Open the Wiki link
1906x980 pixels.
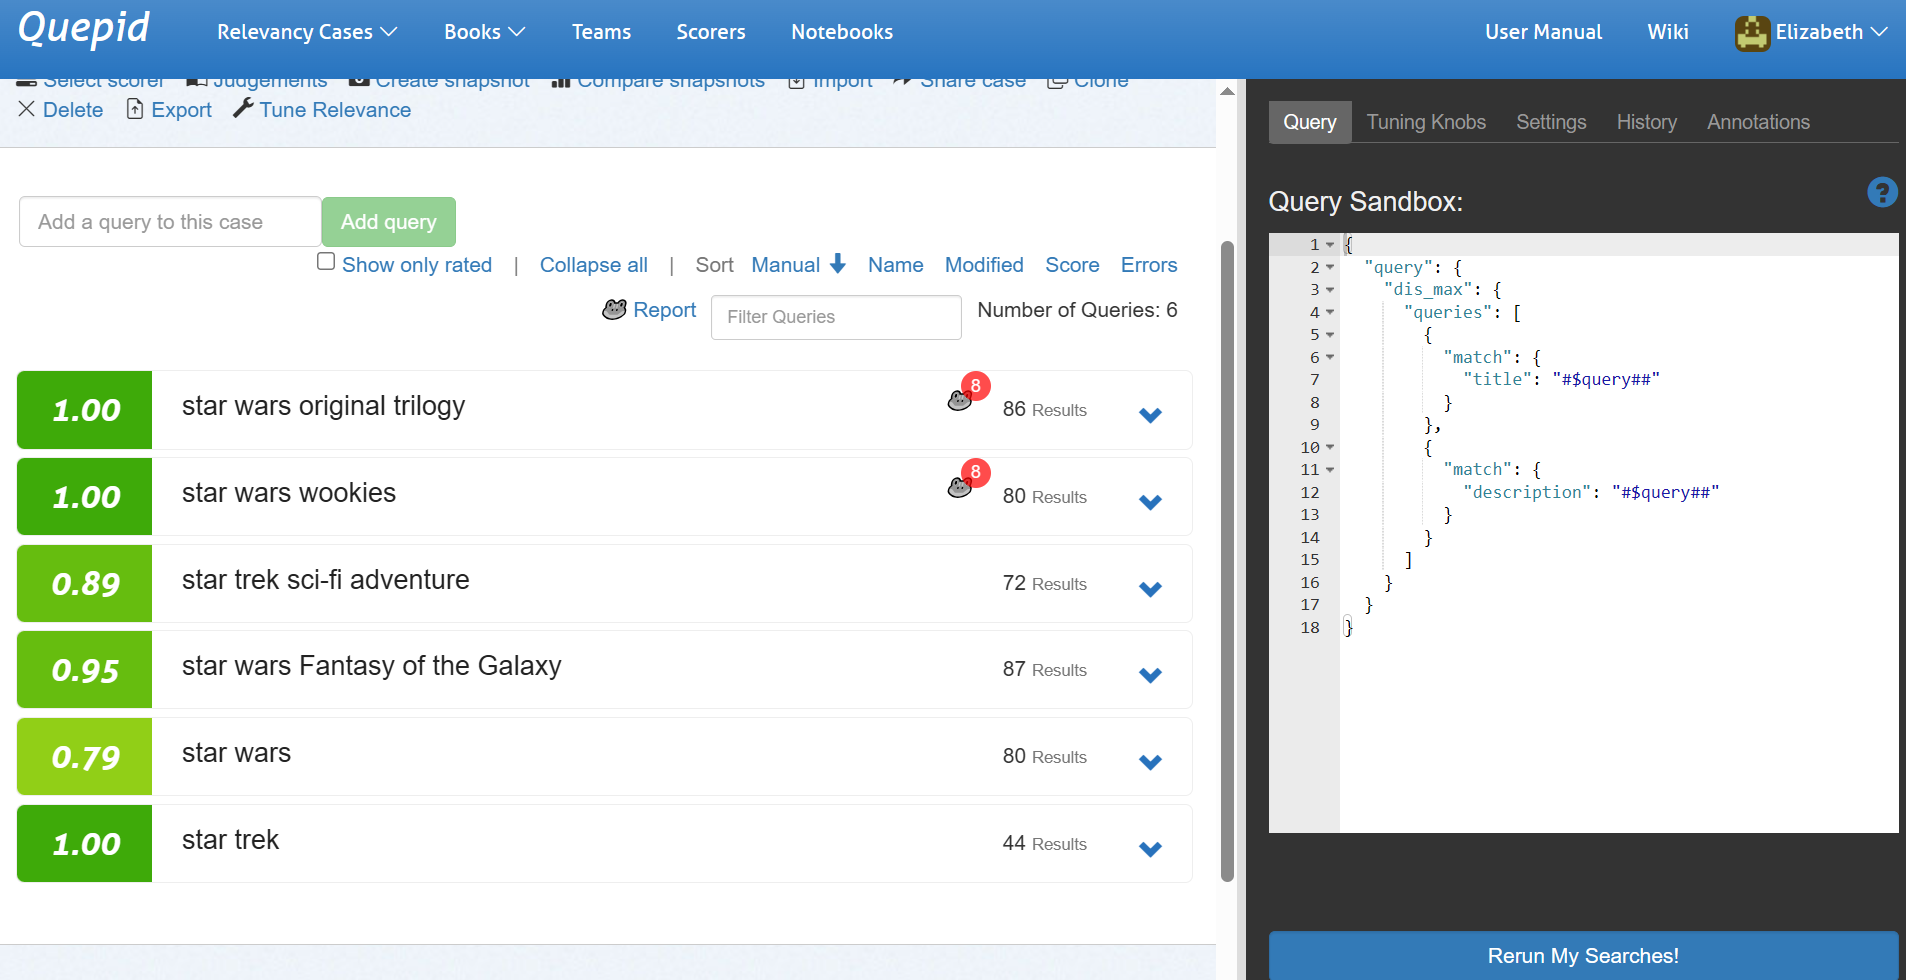pyautogui.click(x=1667, y=32)
